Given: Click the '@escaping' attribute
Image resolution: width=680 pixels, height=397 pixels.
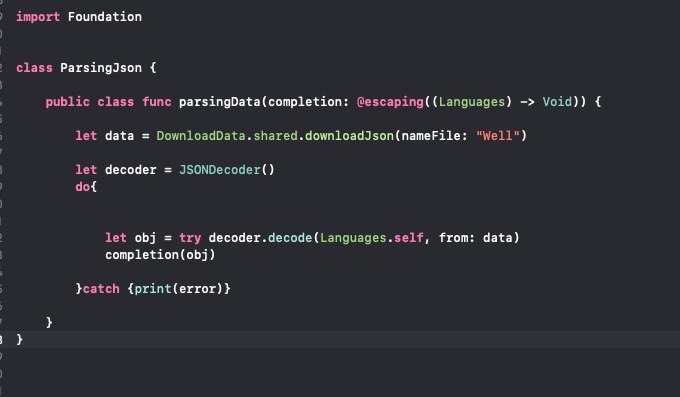Looking at the screenshot, I should click(390, 102).
